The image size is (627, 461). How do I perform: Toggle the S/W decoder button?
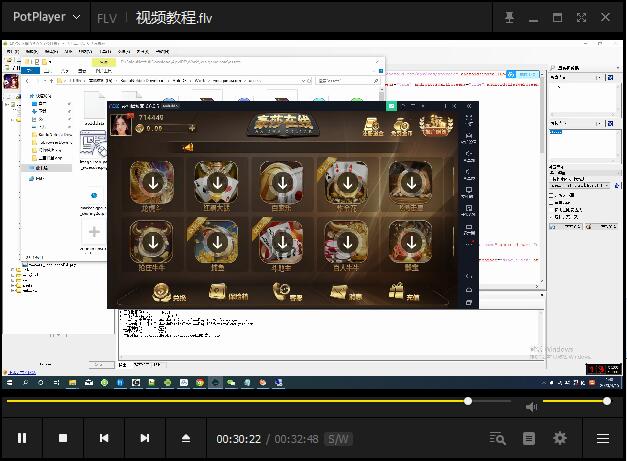[x=338, y=439]
